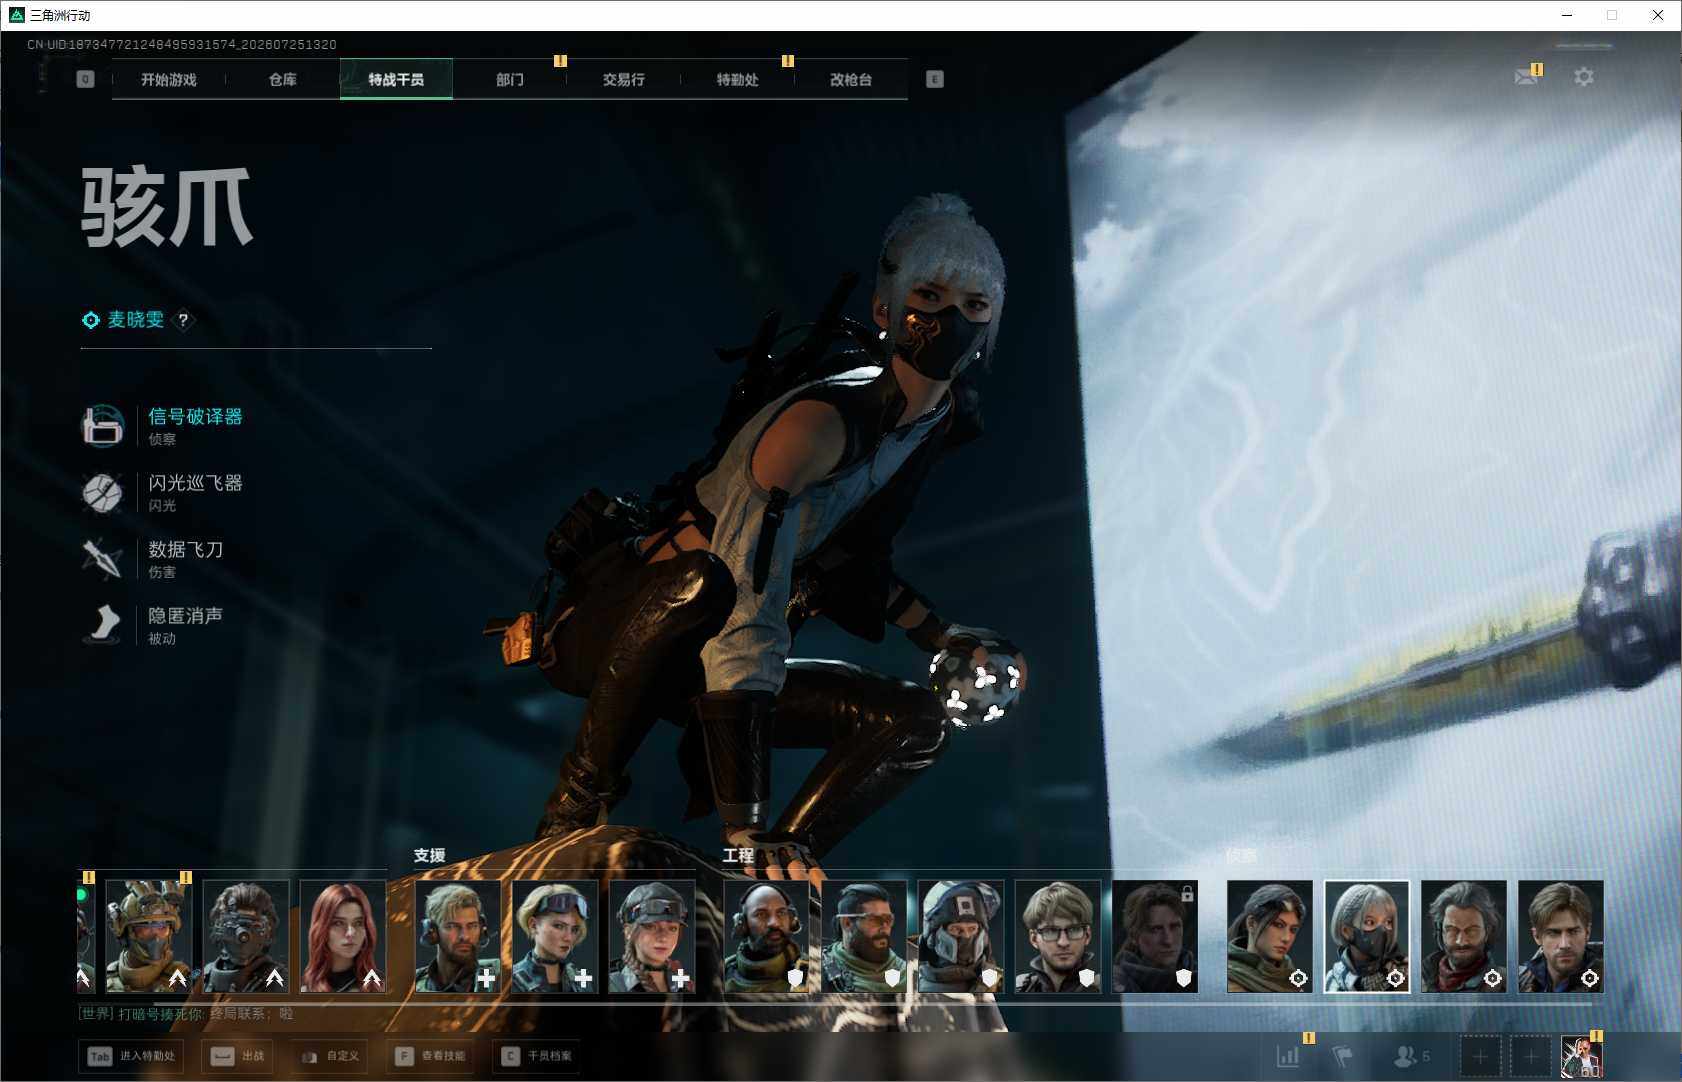Click the first empty squad slot plus
The image size is (1682, 1082).
[1480, 1057]
